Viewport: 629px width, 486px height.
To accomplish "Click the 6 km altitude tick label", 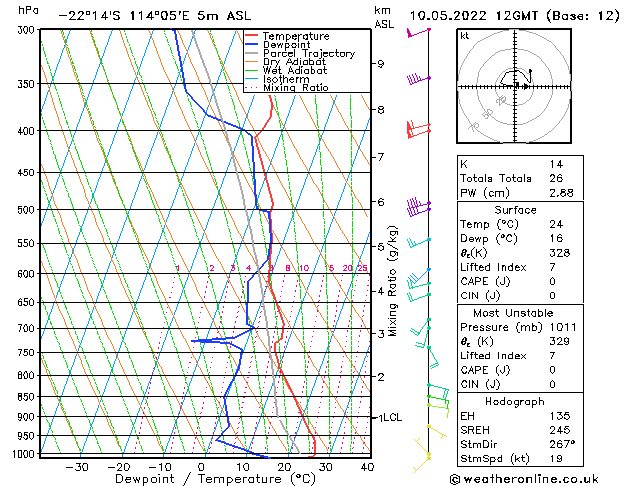I will point(380,202).
